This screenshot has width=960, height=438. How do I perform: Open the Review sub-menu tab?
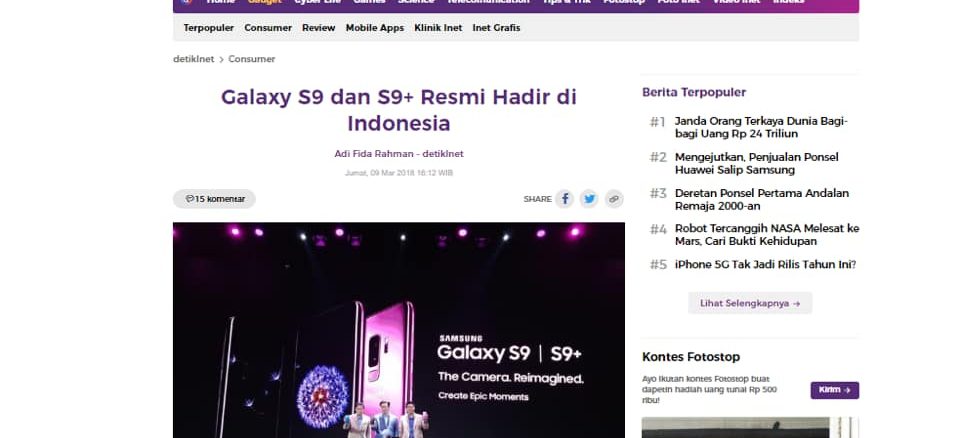(x=318, y=28)
